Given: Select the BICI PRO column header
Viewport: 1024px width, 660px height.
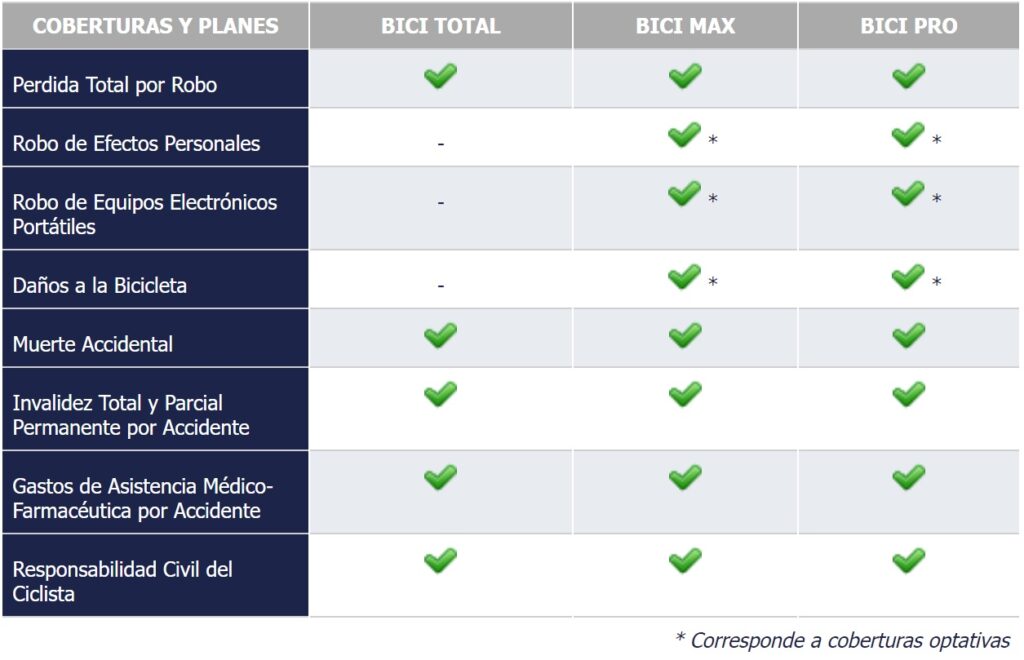Looking at the screenshot, I should 909,26.
